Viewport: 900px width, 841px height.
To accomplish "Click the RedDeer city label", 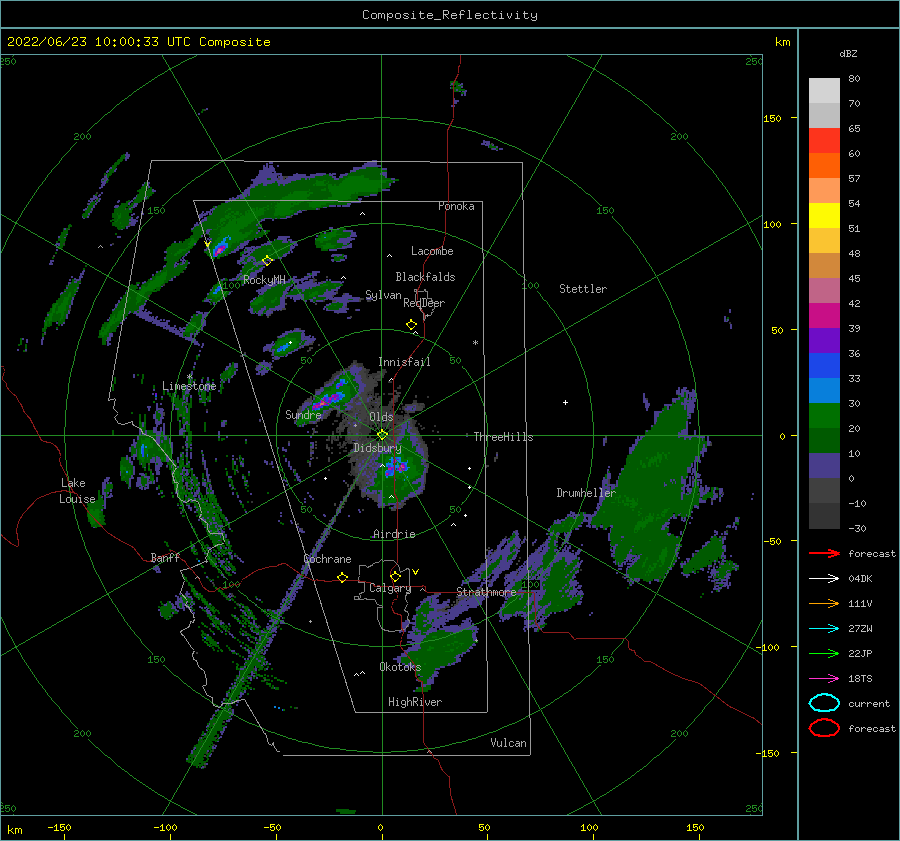I will coord(424,303).
